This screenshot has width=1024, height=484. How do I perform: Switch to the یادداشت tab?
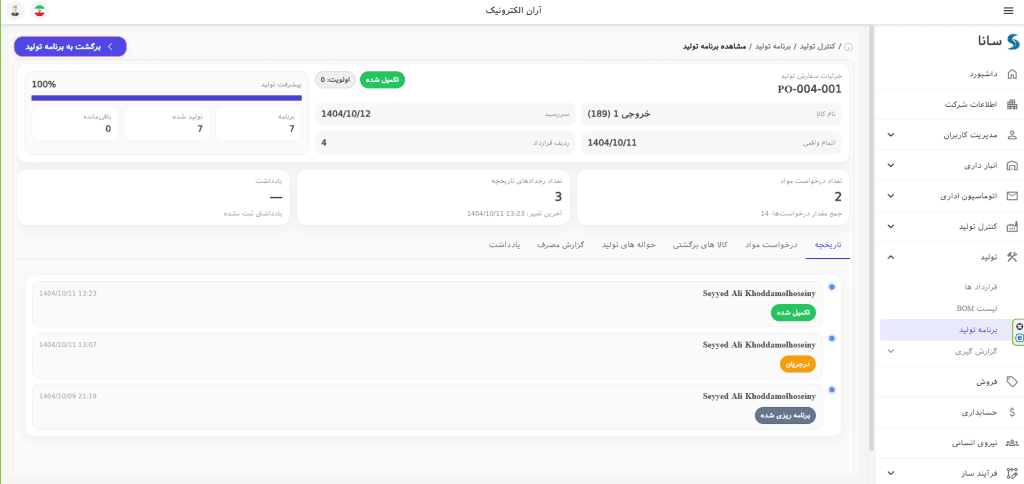click(x=504, y=245)
